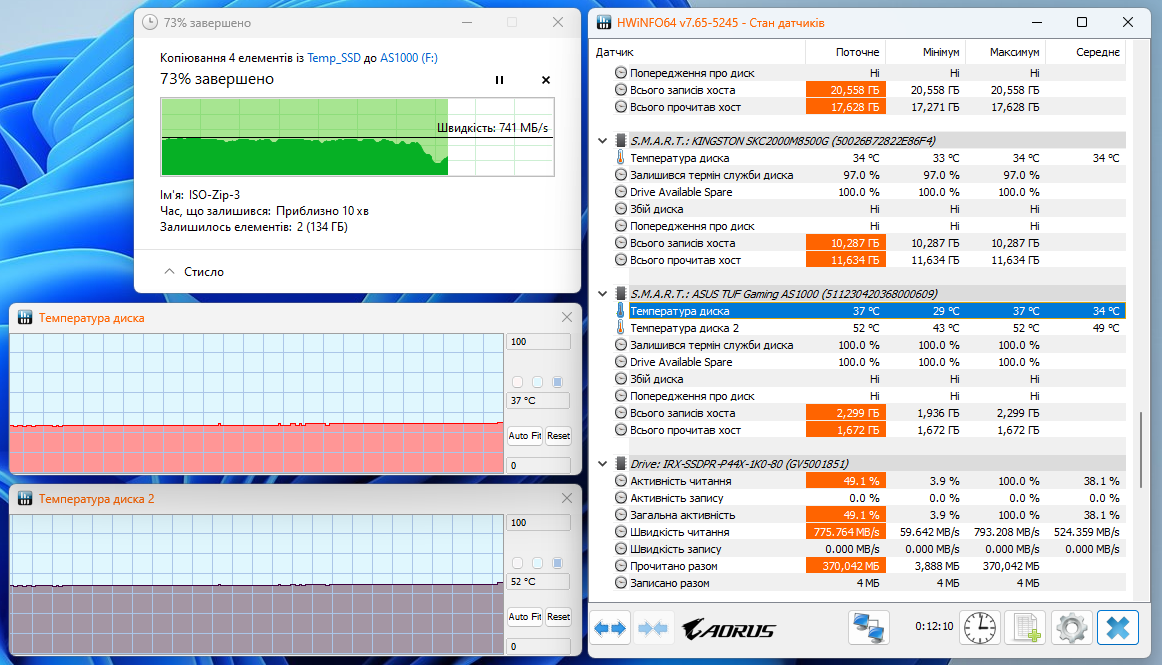Open HWiNFO sensor settings gear icon
The width and height of the screenshot is (1162, 665).
tap(1072, 628)
